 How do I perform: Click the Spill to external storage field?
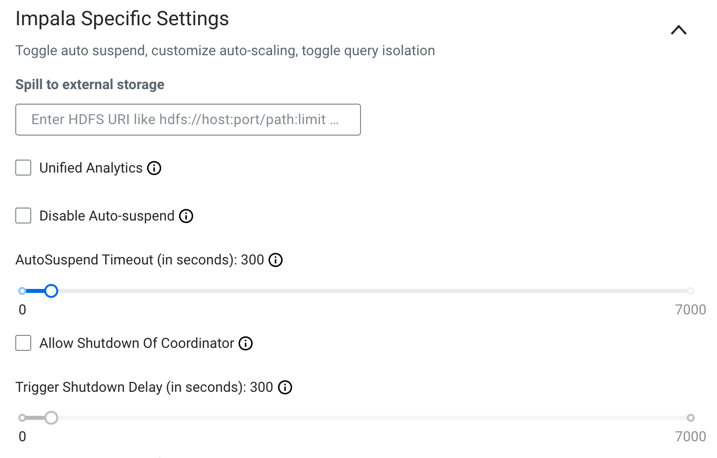pyautogui.click(x=188, y=120)
